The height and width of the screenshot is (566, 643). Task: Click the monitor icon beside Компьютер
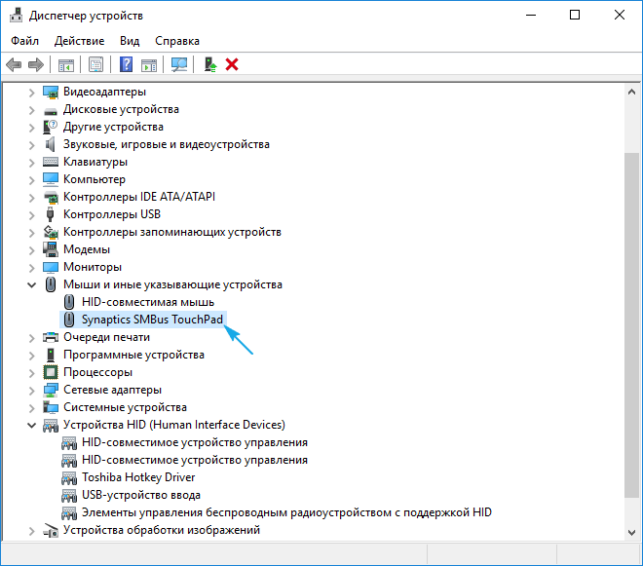point(50,179)
